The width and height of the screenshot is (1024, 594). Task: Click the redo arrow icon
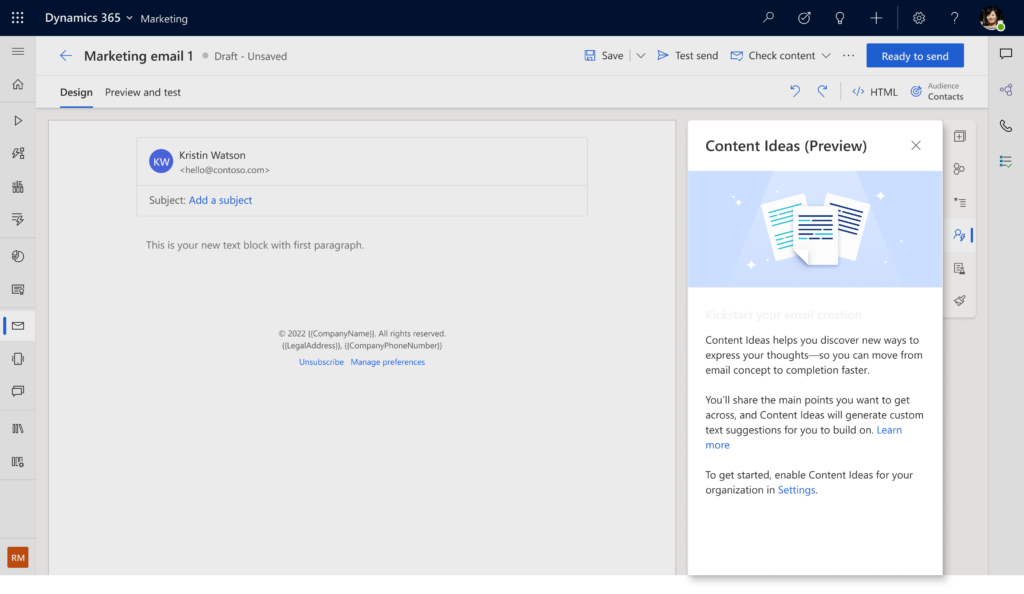coord(822,91)
